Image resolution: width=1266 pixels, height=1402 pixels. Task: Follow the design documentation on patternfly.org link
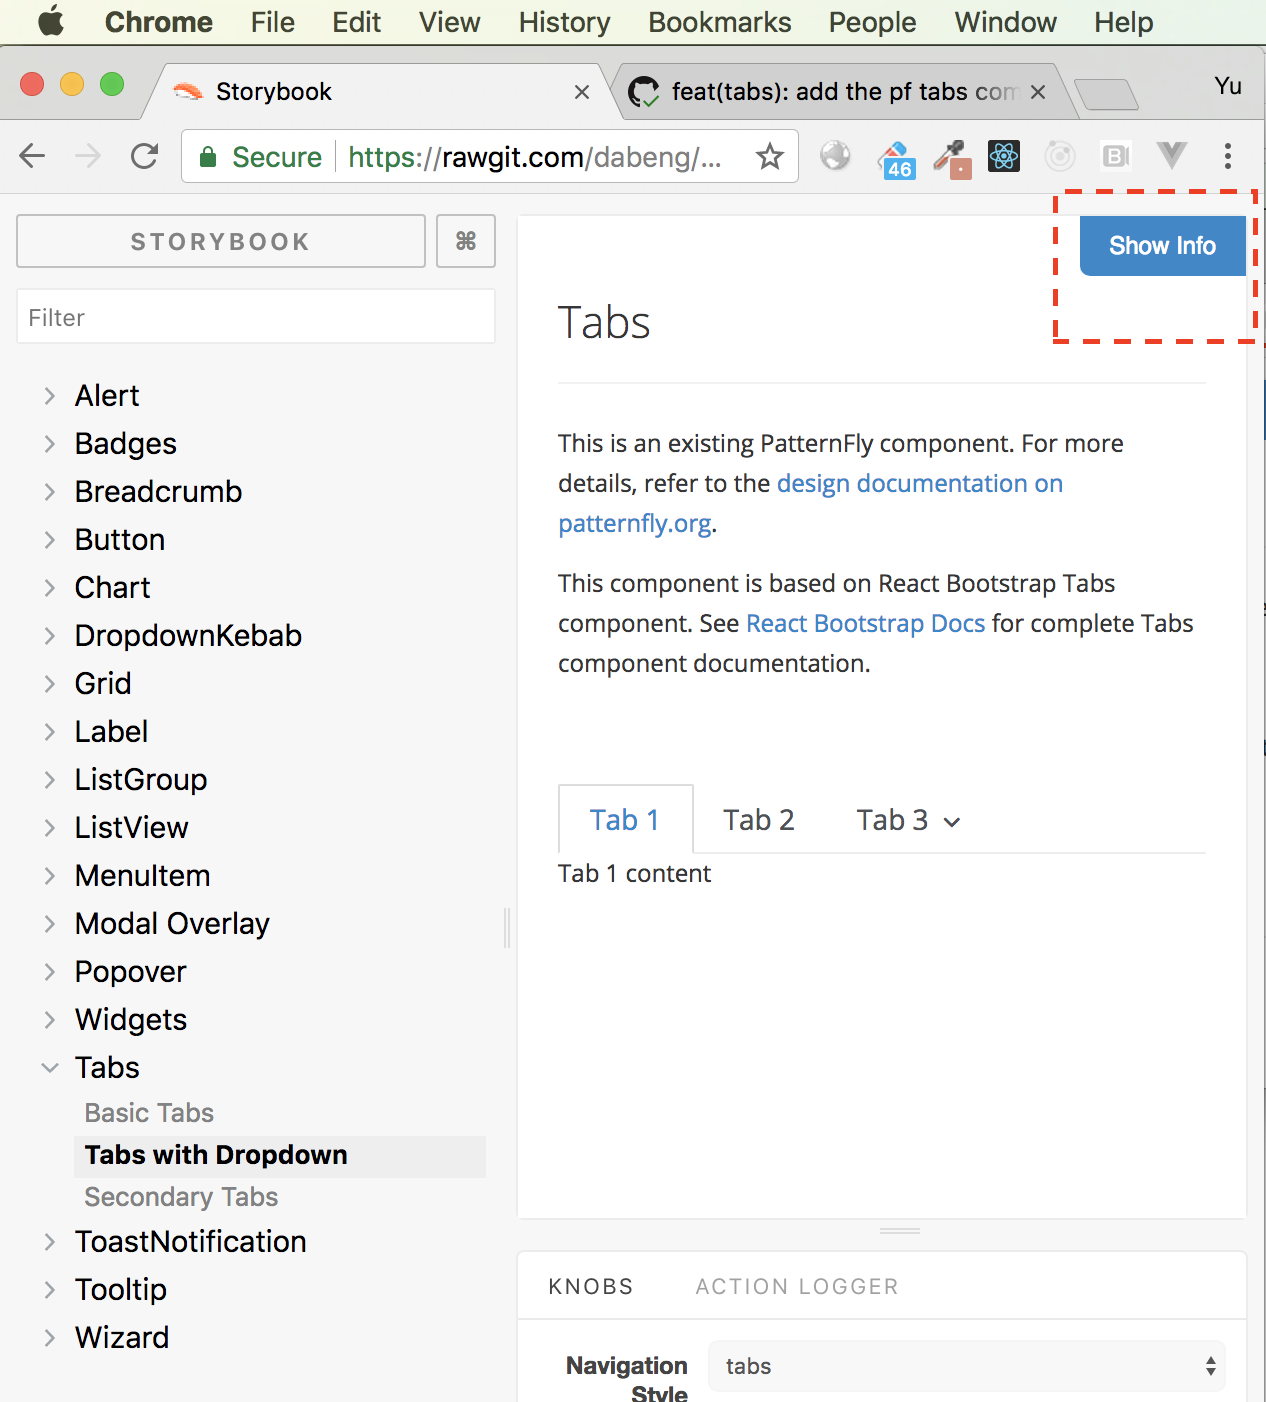(810, 503)
